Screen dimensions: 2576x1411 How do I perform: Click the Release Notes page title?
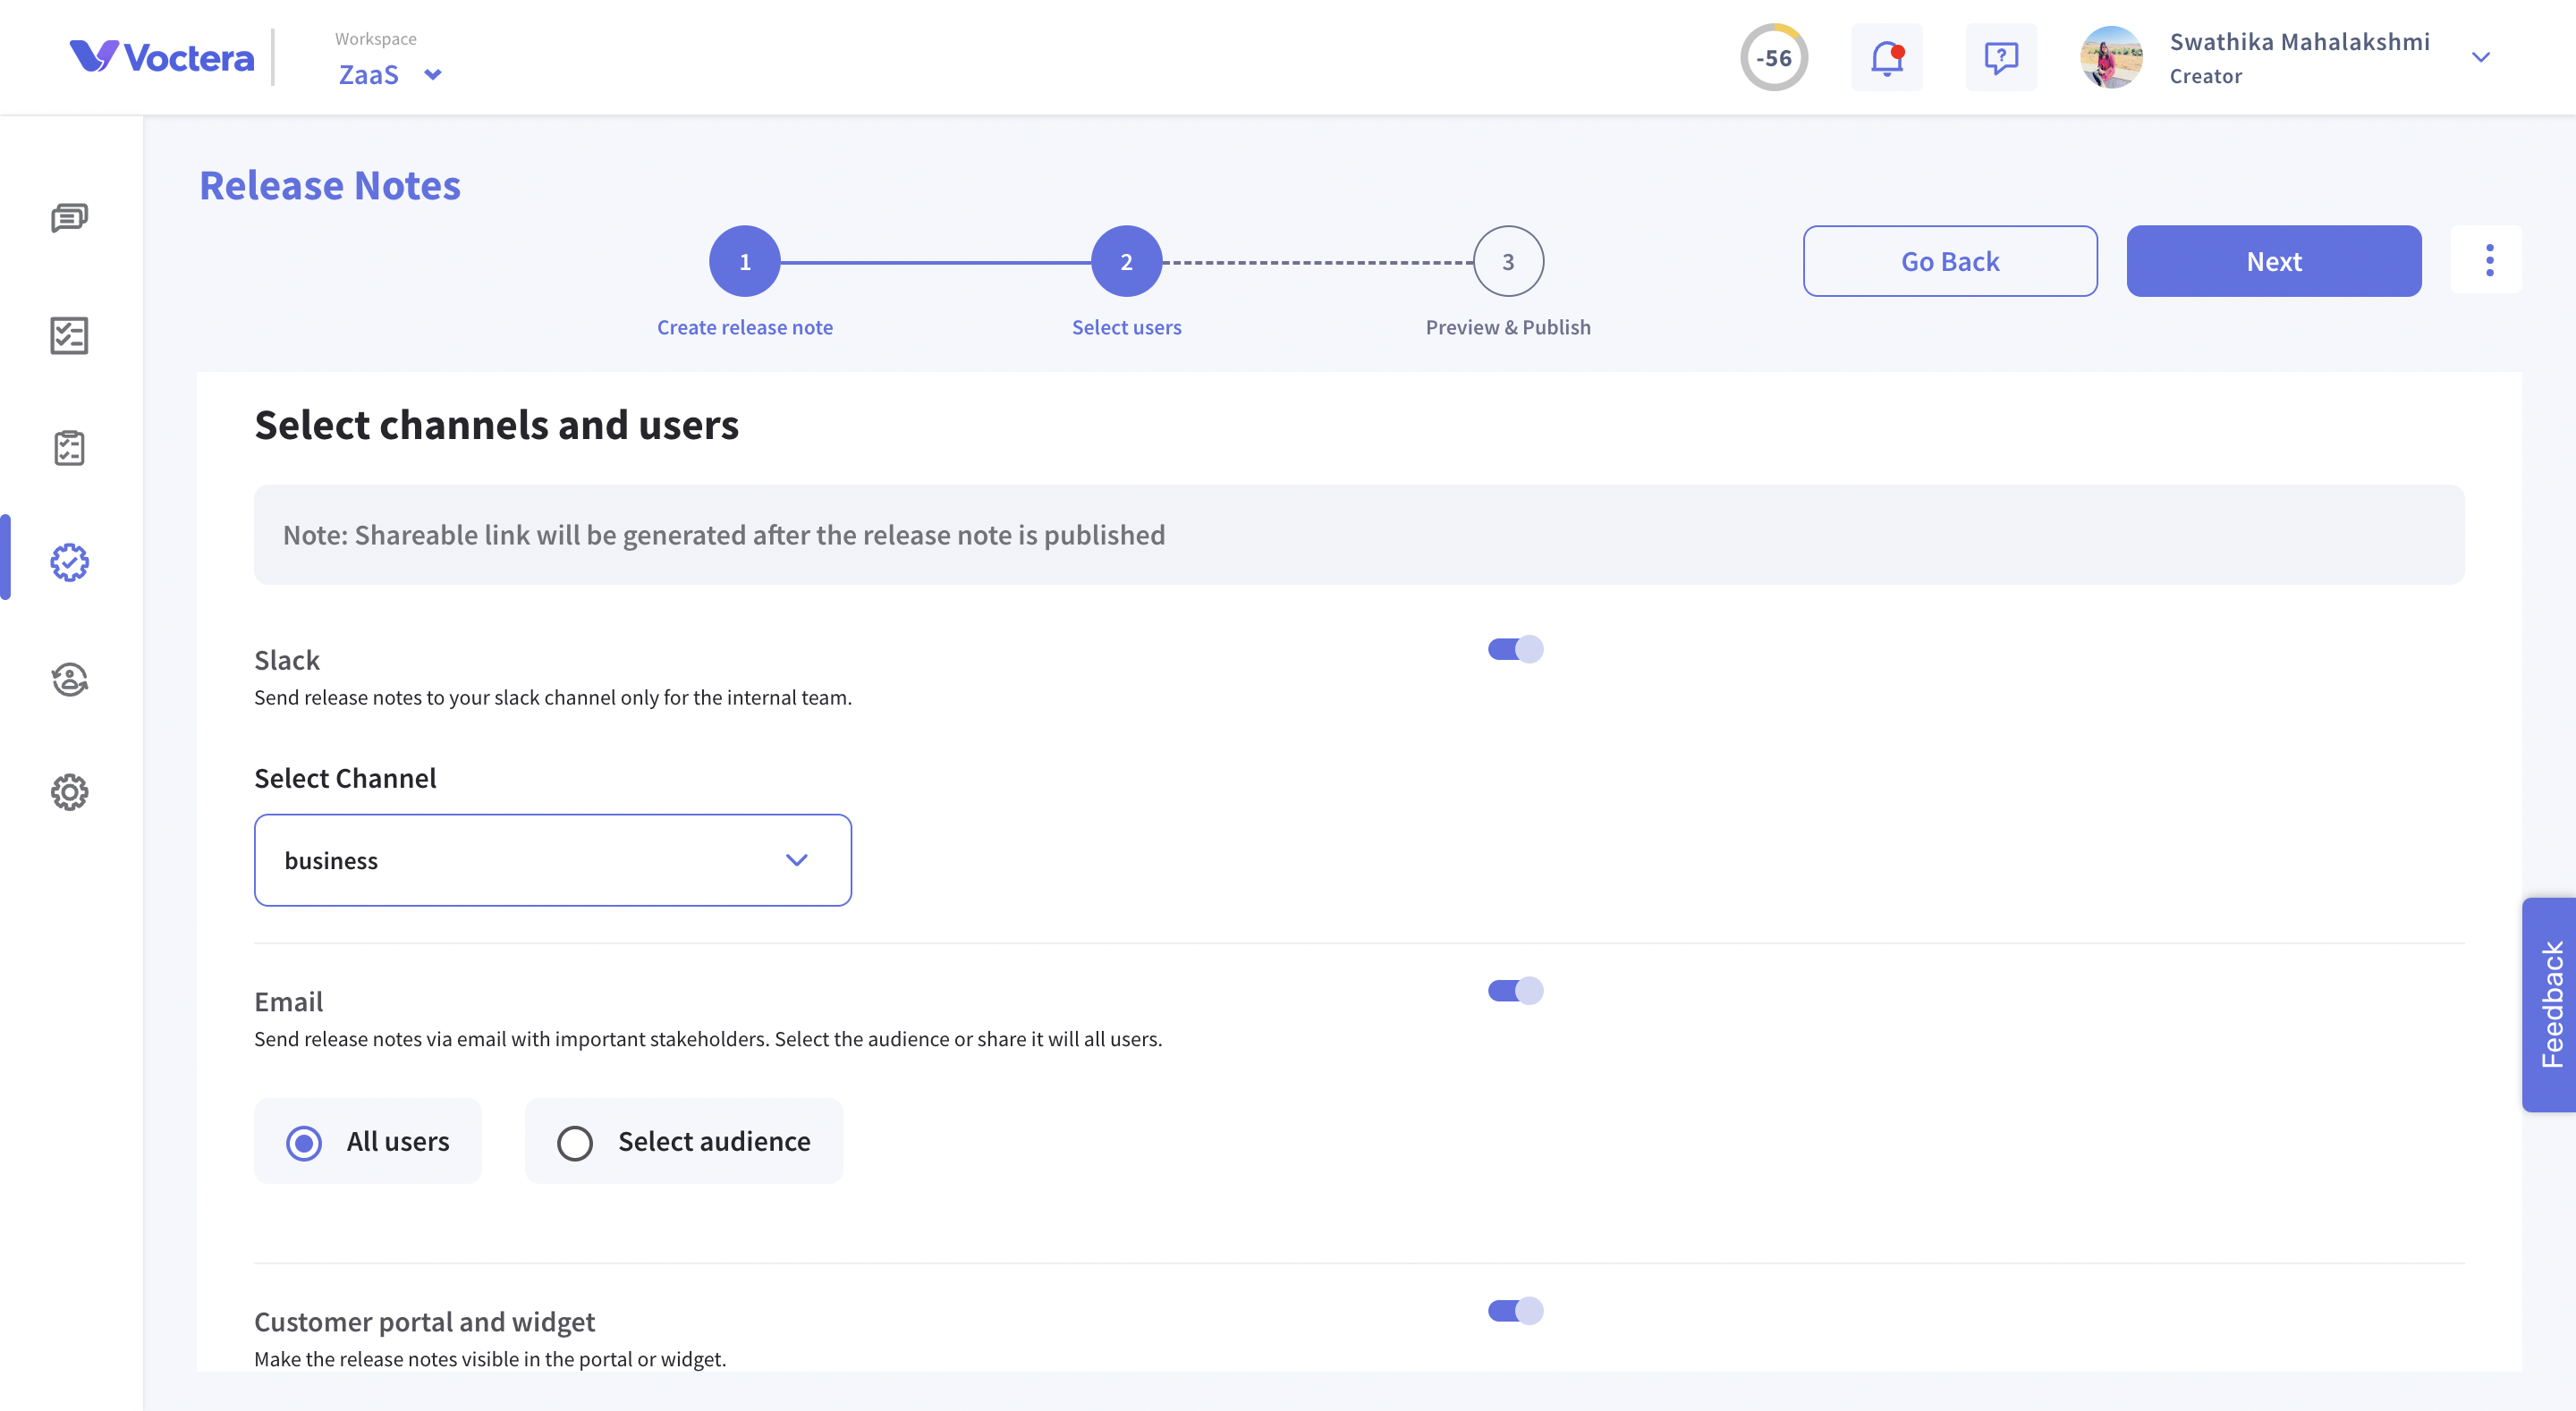[x=330, y=185]
